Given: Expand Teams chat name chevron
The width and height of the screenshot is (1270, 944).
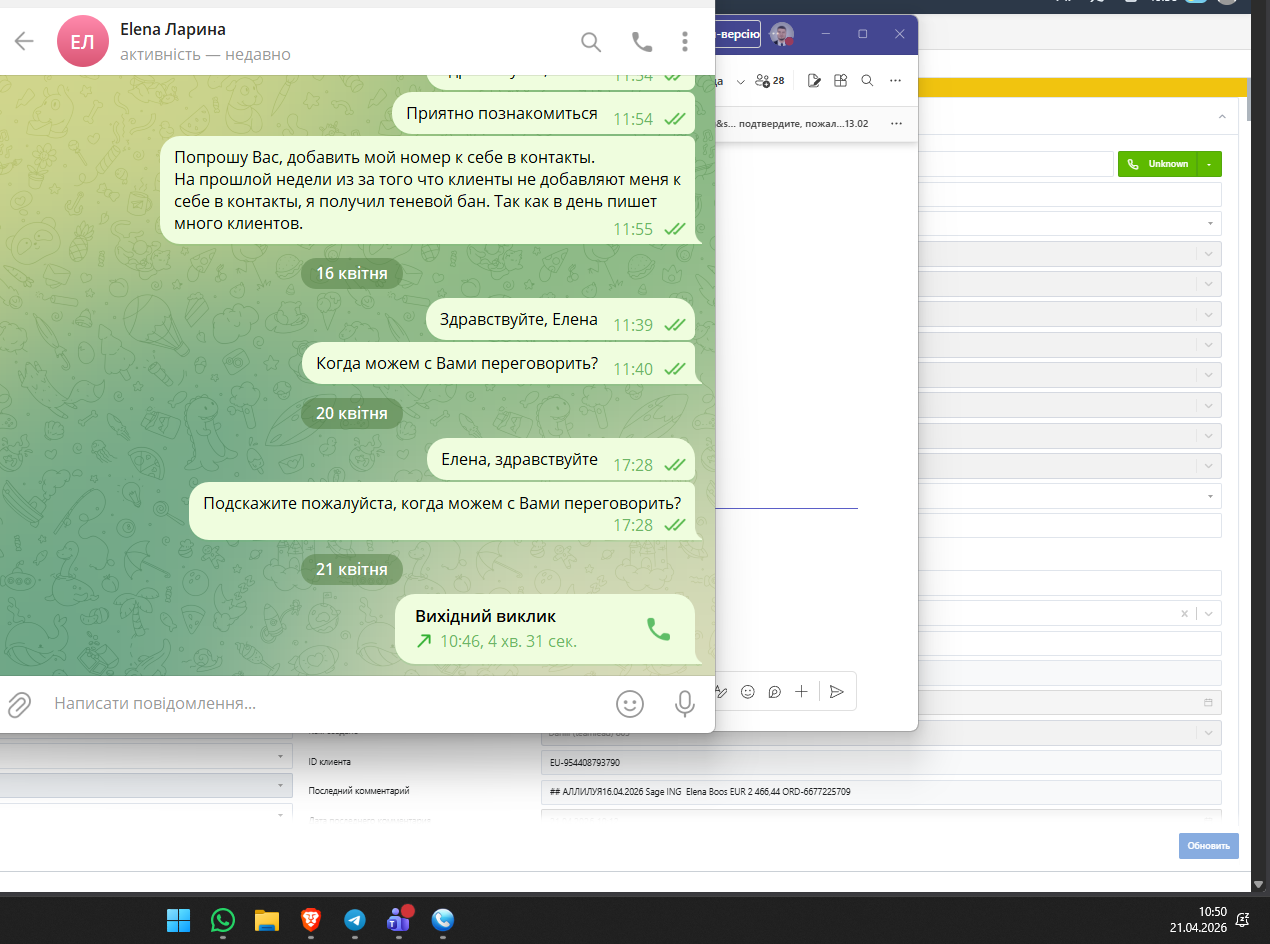Looking at the screenshot, I should (741, 81).
